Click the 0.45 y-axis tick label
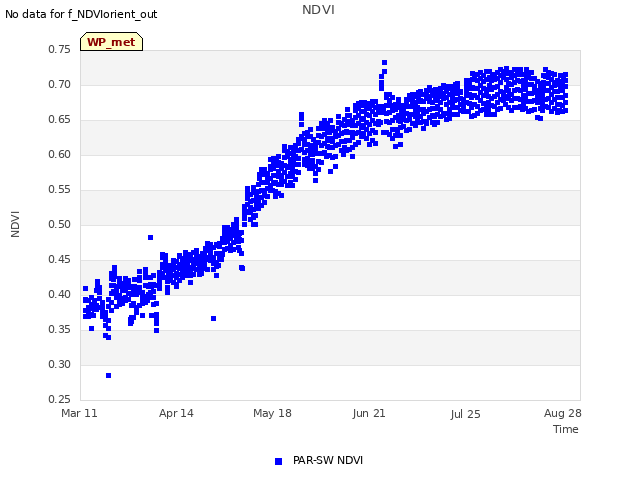Viewport: 640px width, 480px height. 60,260
